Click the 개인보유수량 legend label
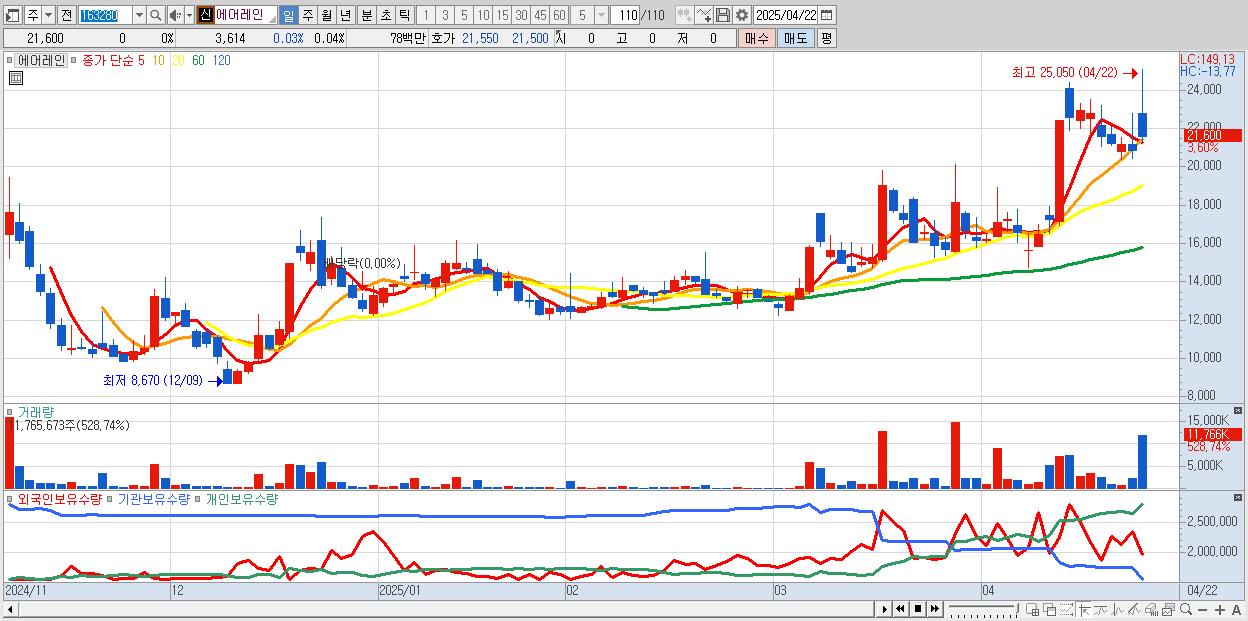This screenshot has height=621, width=1248. pos(241,498)
